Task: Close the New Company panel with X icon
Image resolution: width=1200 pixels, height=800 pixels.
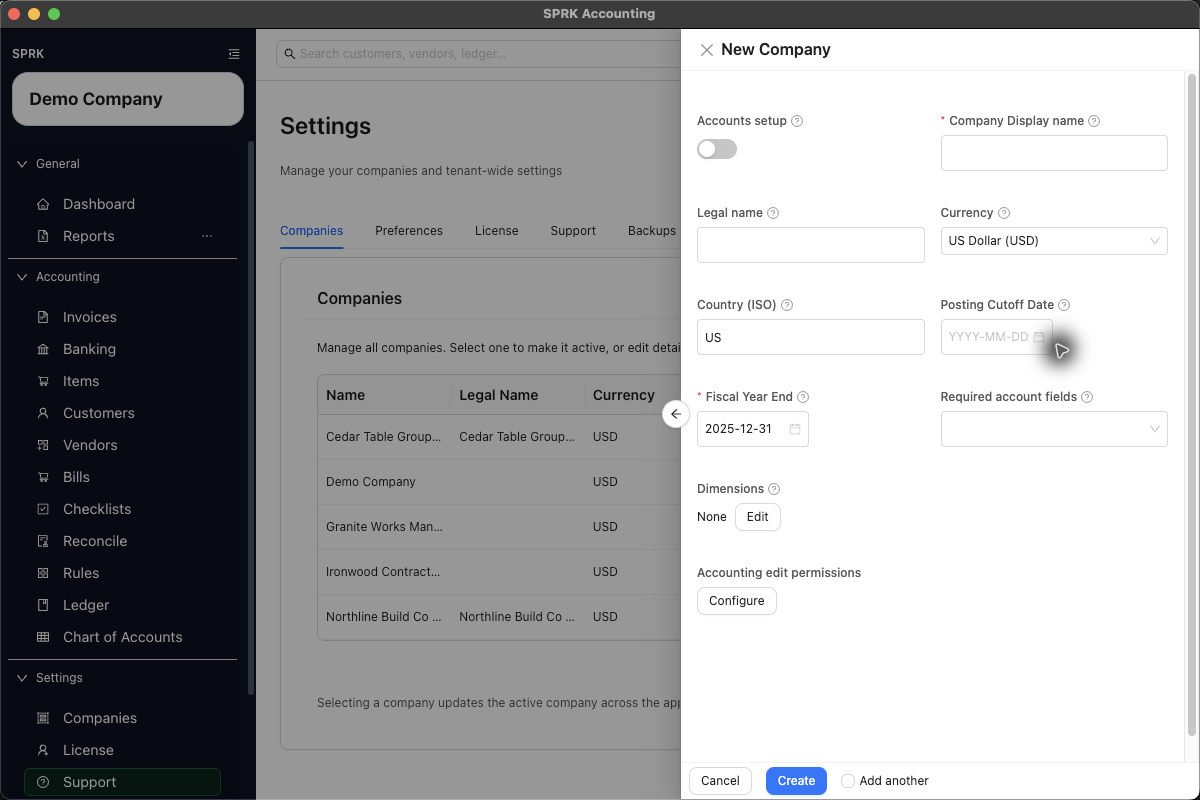Action: pos(707,50)
